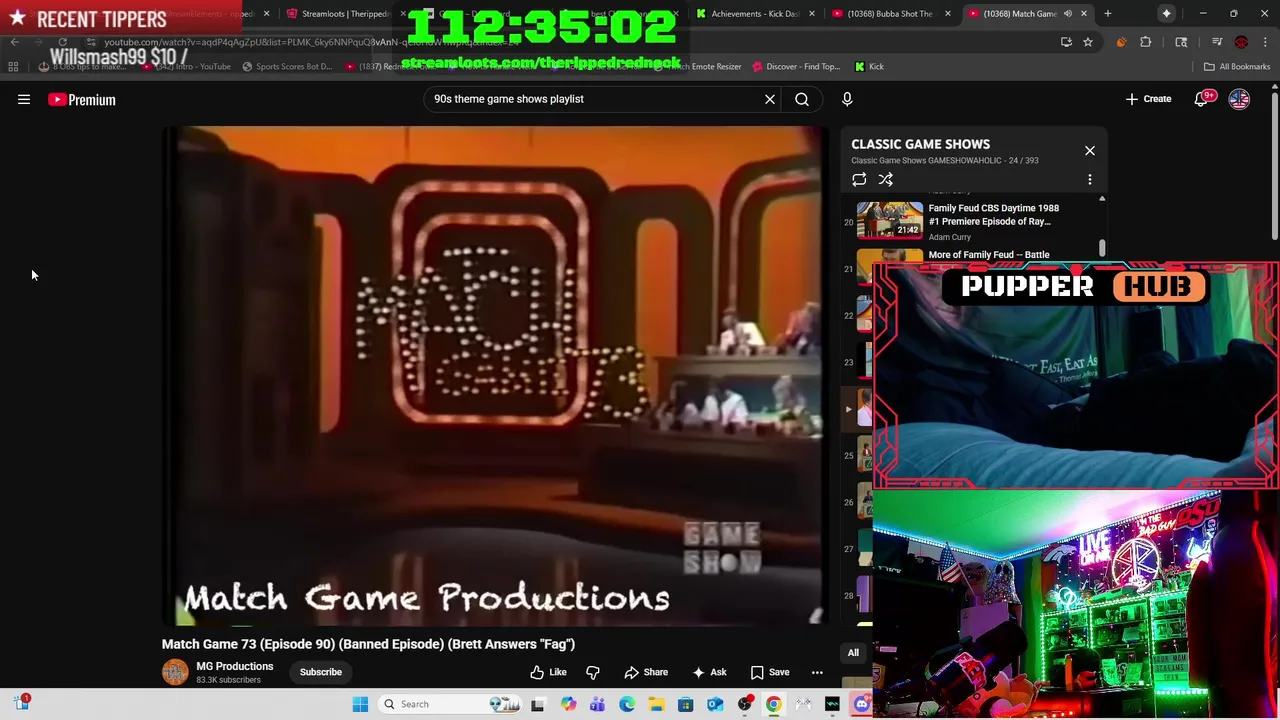Open Discord from taskbar

(861, 704)
